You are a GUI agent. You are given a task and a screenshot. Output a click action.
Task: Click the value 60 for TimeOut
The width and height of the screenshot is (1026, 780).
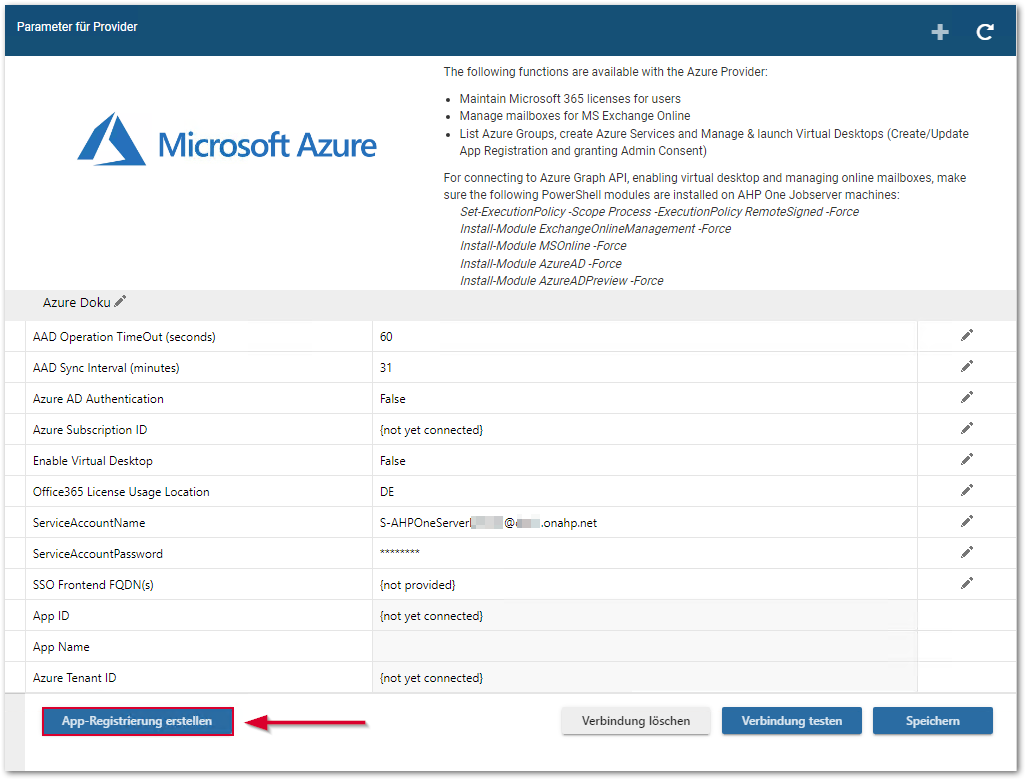386,336
